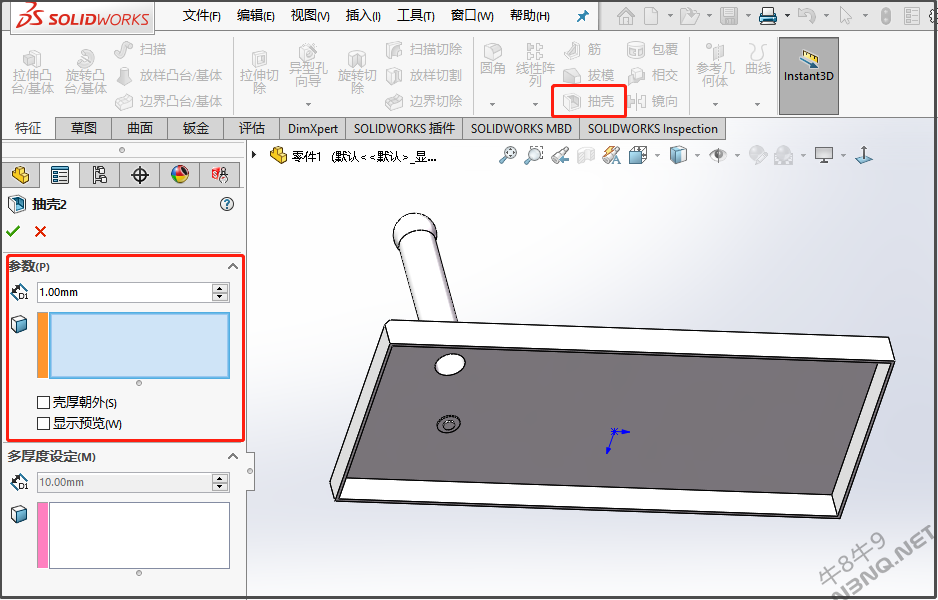This screenshot has width=938, height=600.
Task: Click the green OK checkmark
Action: (13, 232)
